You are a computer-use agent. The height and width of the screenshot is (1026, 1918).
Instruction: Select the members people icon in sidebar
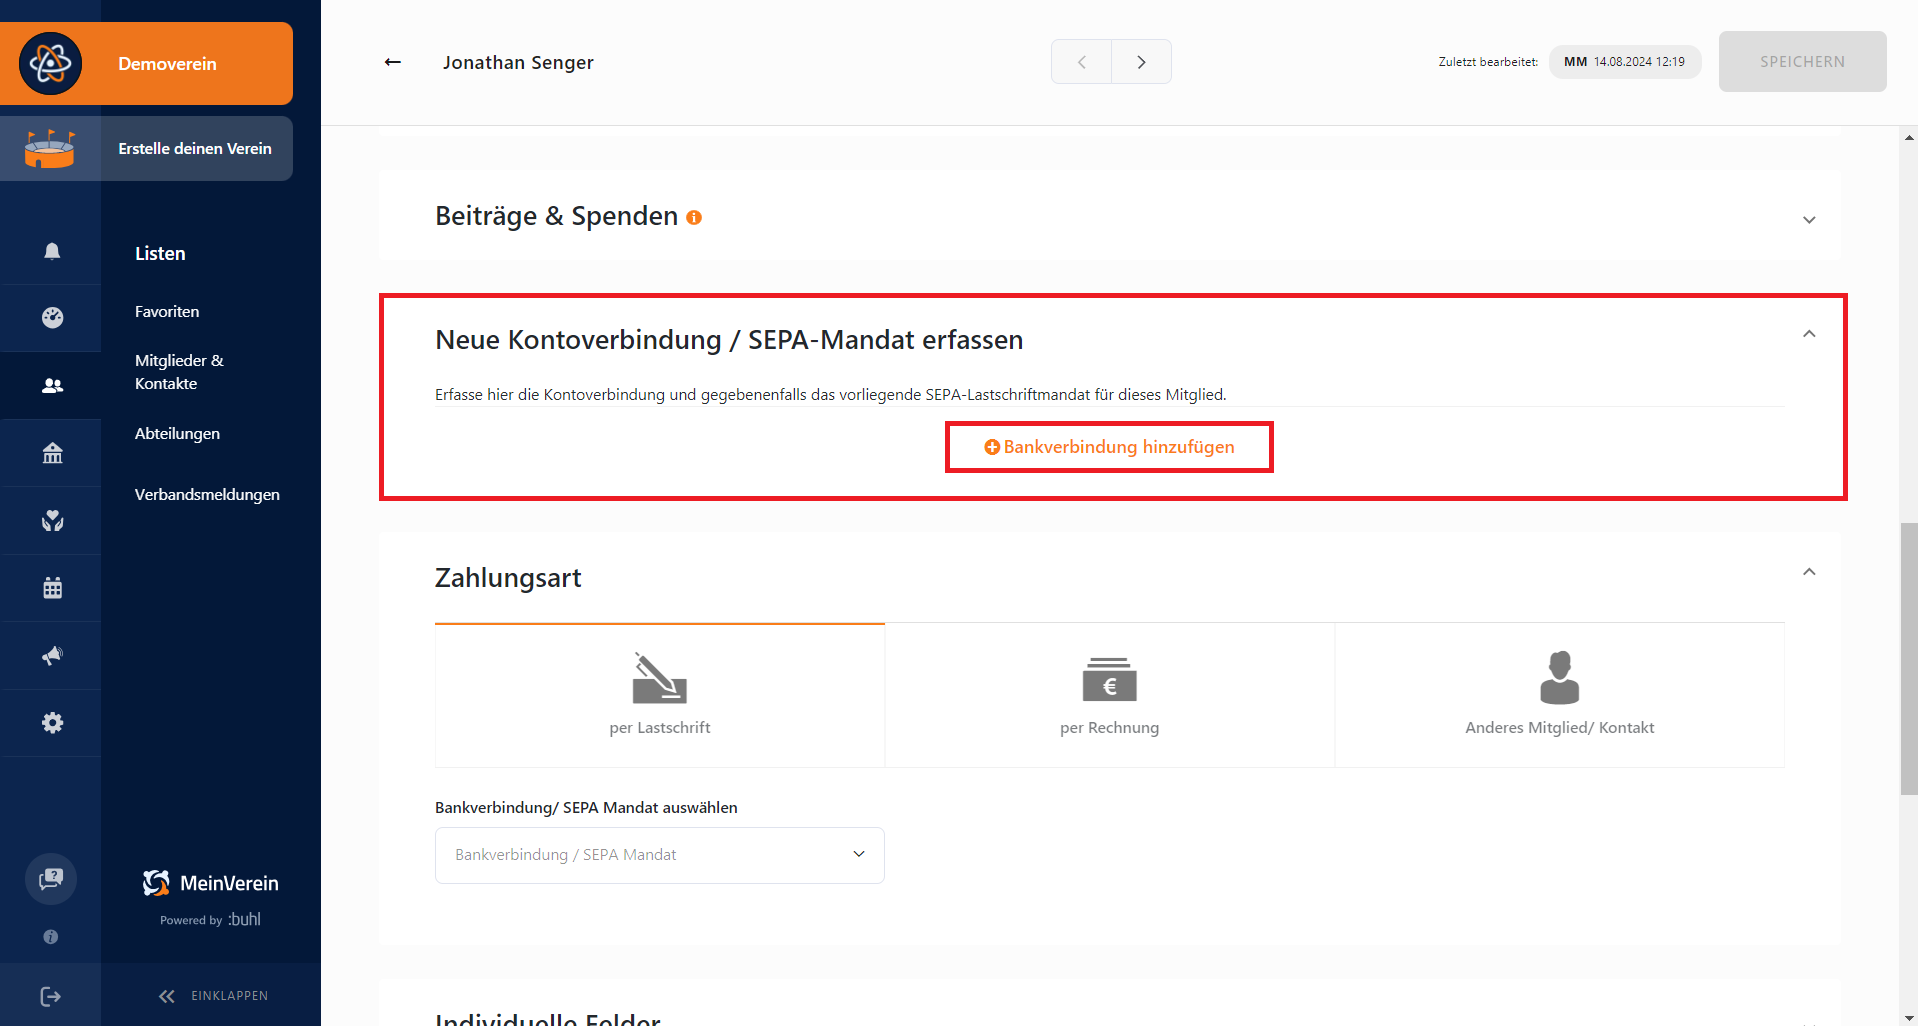[x=52, y=385]
